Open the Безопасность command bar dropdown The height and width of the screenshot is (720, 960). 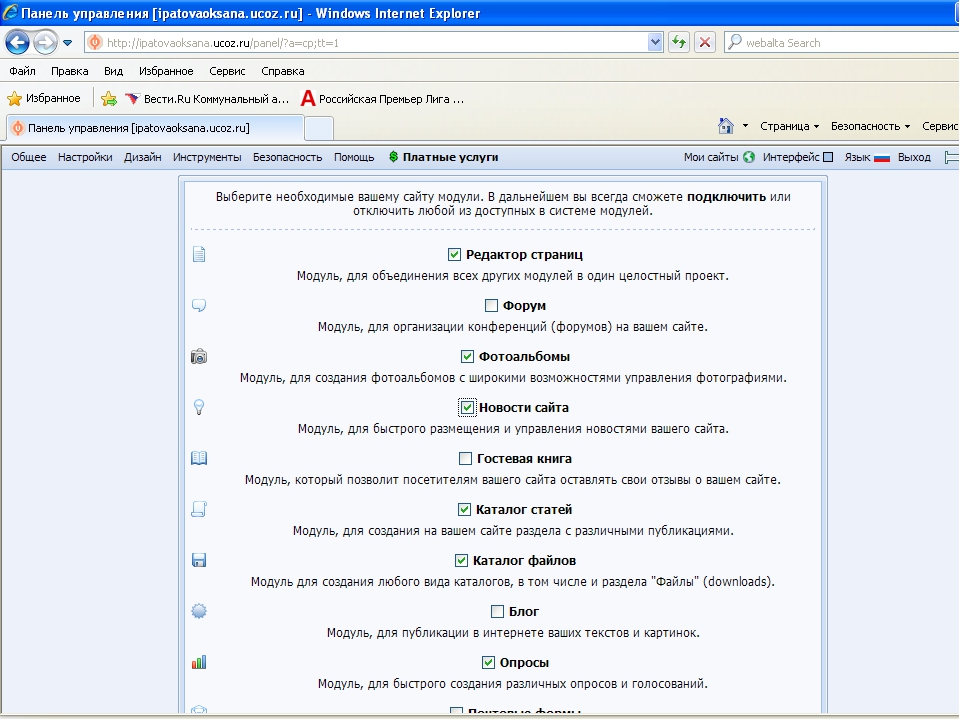pyautogui.click(x=870, y=126)
